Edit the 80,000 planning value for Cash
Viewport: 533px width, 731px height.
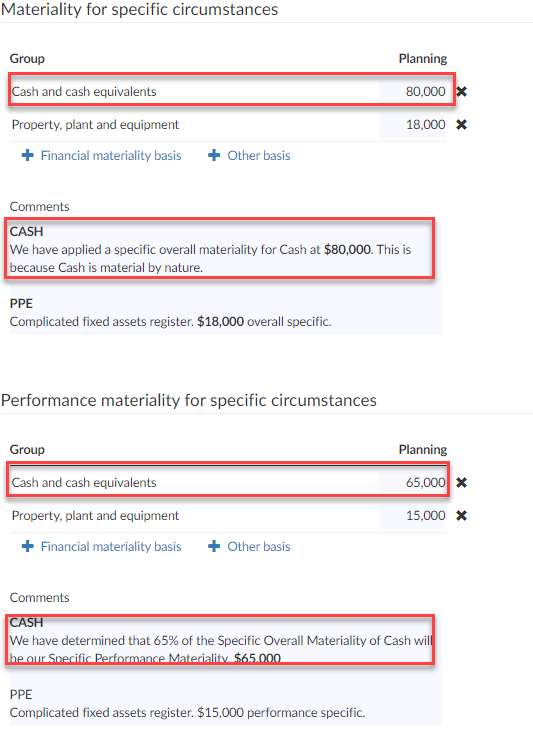pyautogui.click(x=413, y=91)
